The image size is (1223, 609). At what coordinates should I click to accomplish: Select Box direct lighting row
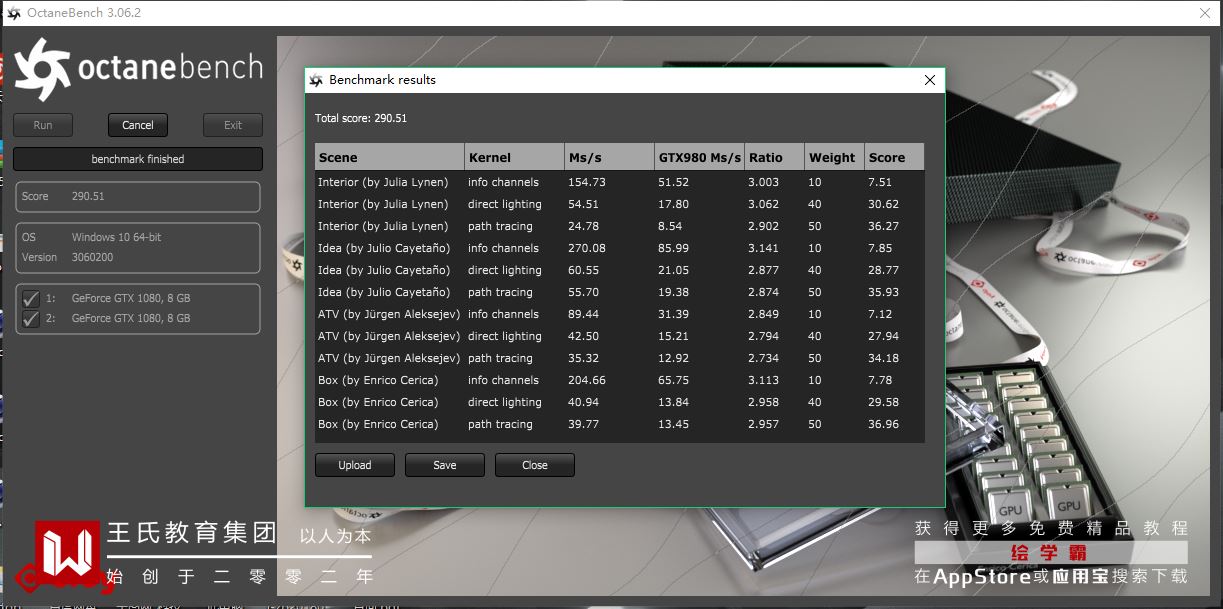619,402
